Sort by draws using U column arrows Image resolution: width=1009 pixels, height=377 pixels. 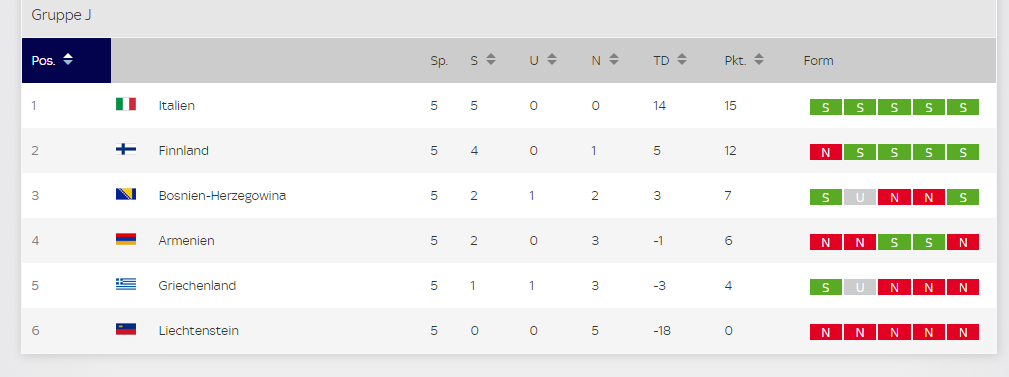[x=551, y=60]
